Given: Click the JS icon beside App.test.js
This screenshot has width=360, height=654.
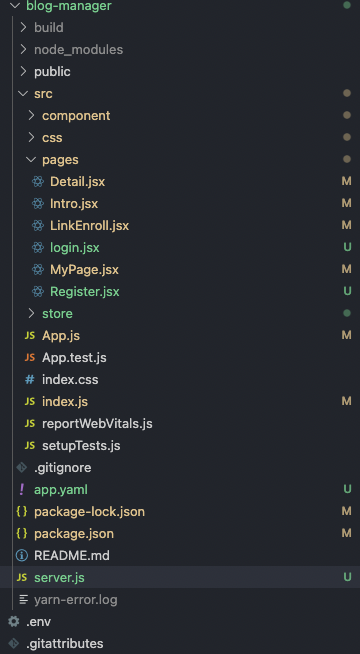Looking at the screenshot, I should coord(30,357).
